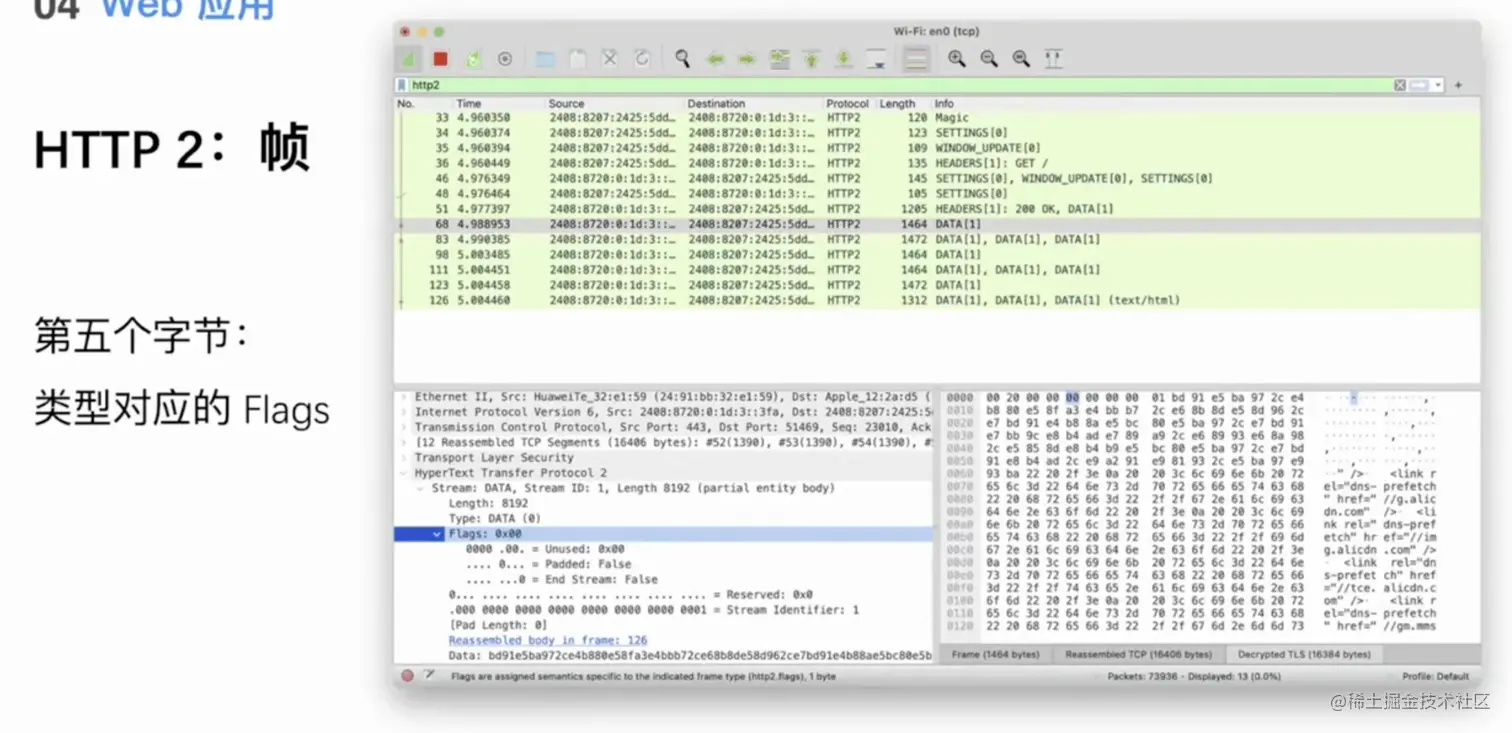Select the End Stream: False line
Image resolution: width=1512 pixels, height=733 pixels.
(x=561, y=579)
